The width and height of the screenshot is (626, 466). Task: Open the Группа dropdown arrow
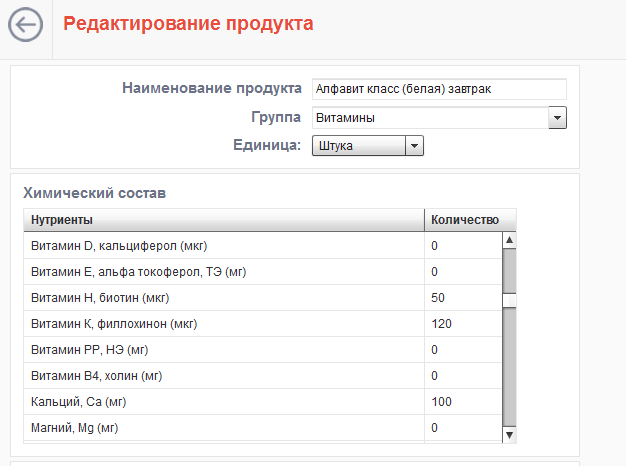pyautogui.click(x=557, y=118)
